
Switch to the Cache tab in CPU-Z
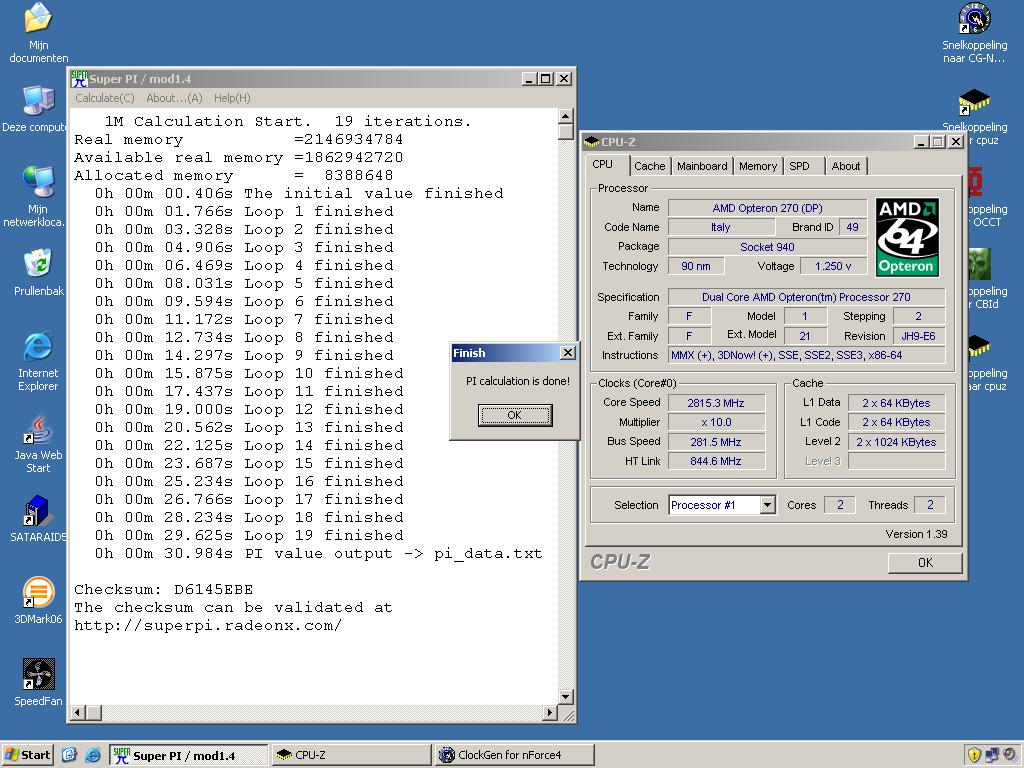click(649, 166)
